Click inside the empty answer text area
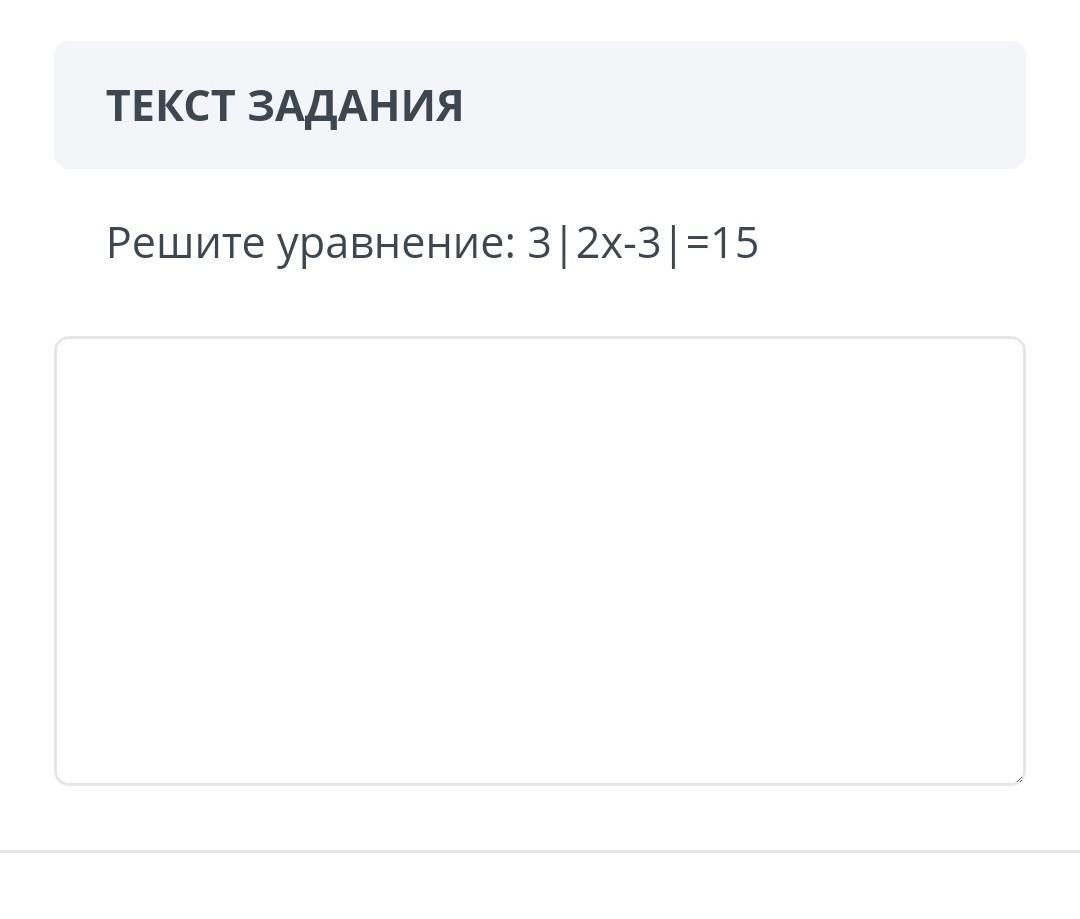This screenshot has height=919, width=1080. (x=540, y=560)
